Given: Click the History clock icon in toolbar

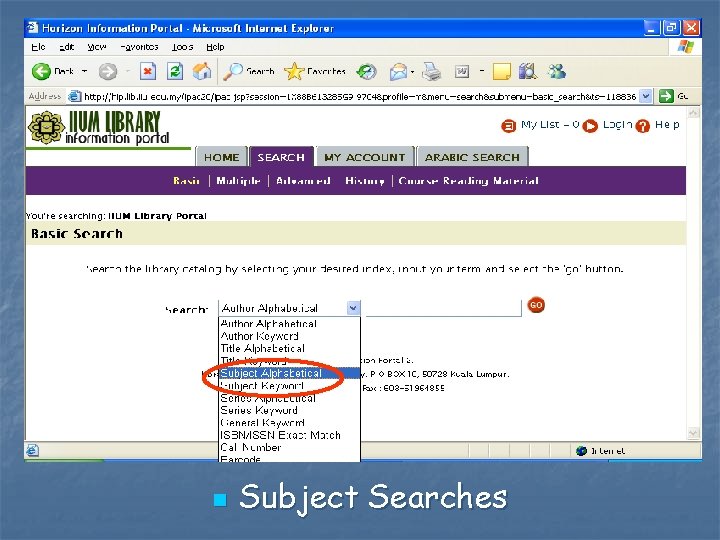Looking at the screenshot, I should (366, 71).
